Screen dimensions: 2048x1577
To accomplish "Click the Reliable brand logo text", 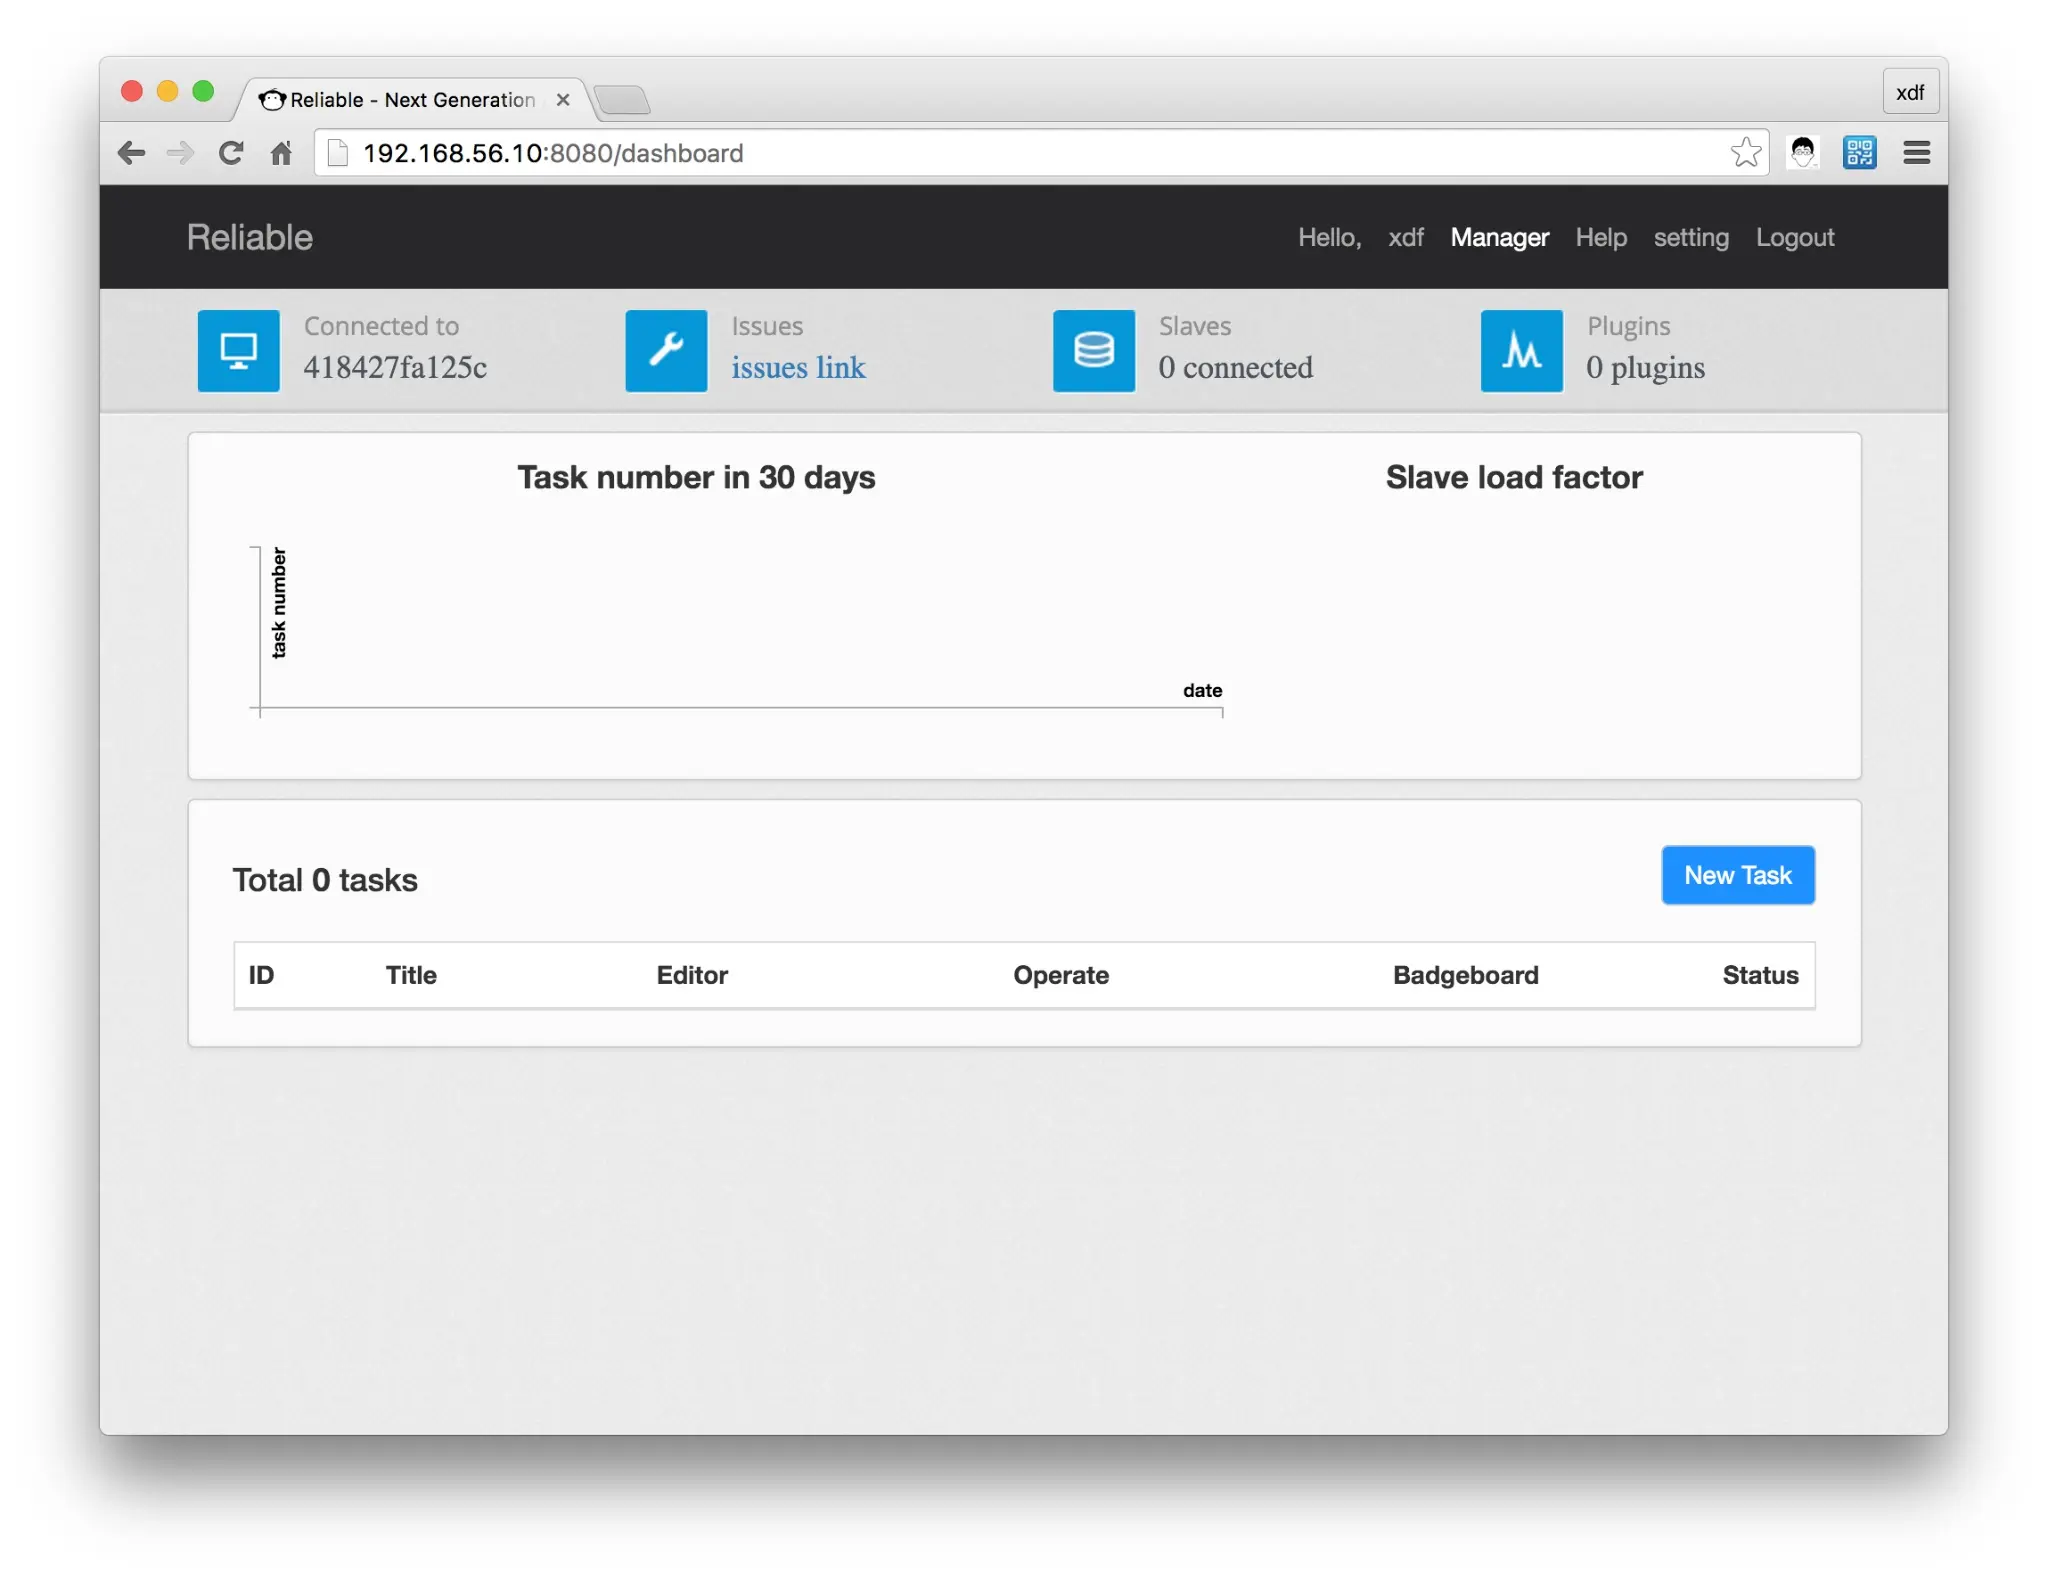I will [x=250, y=238].
